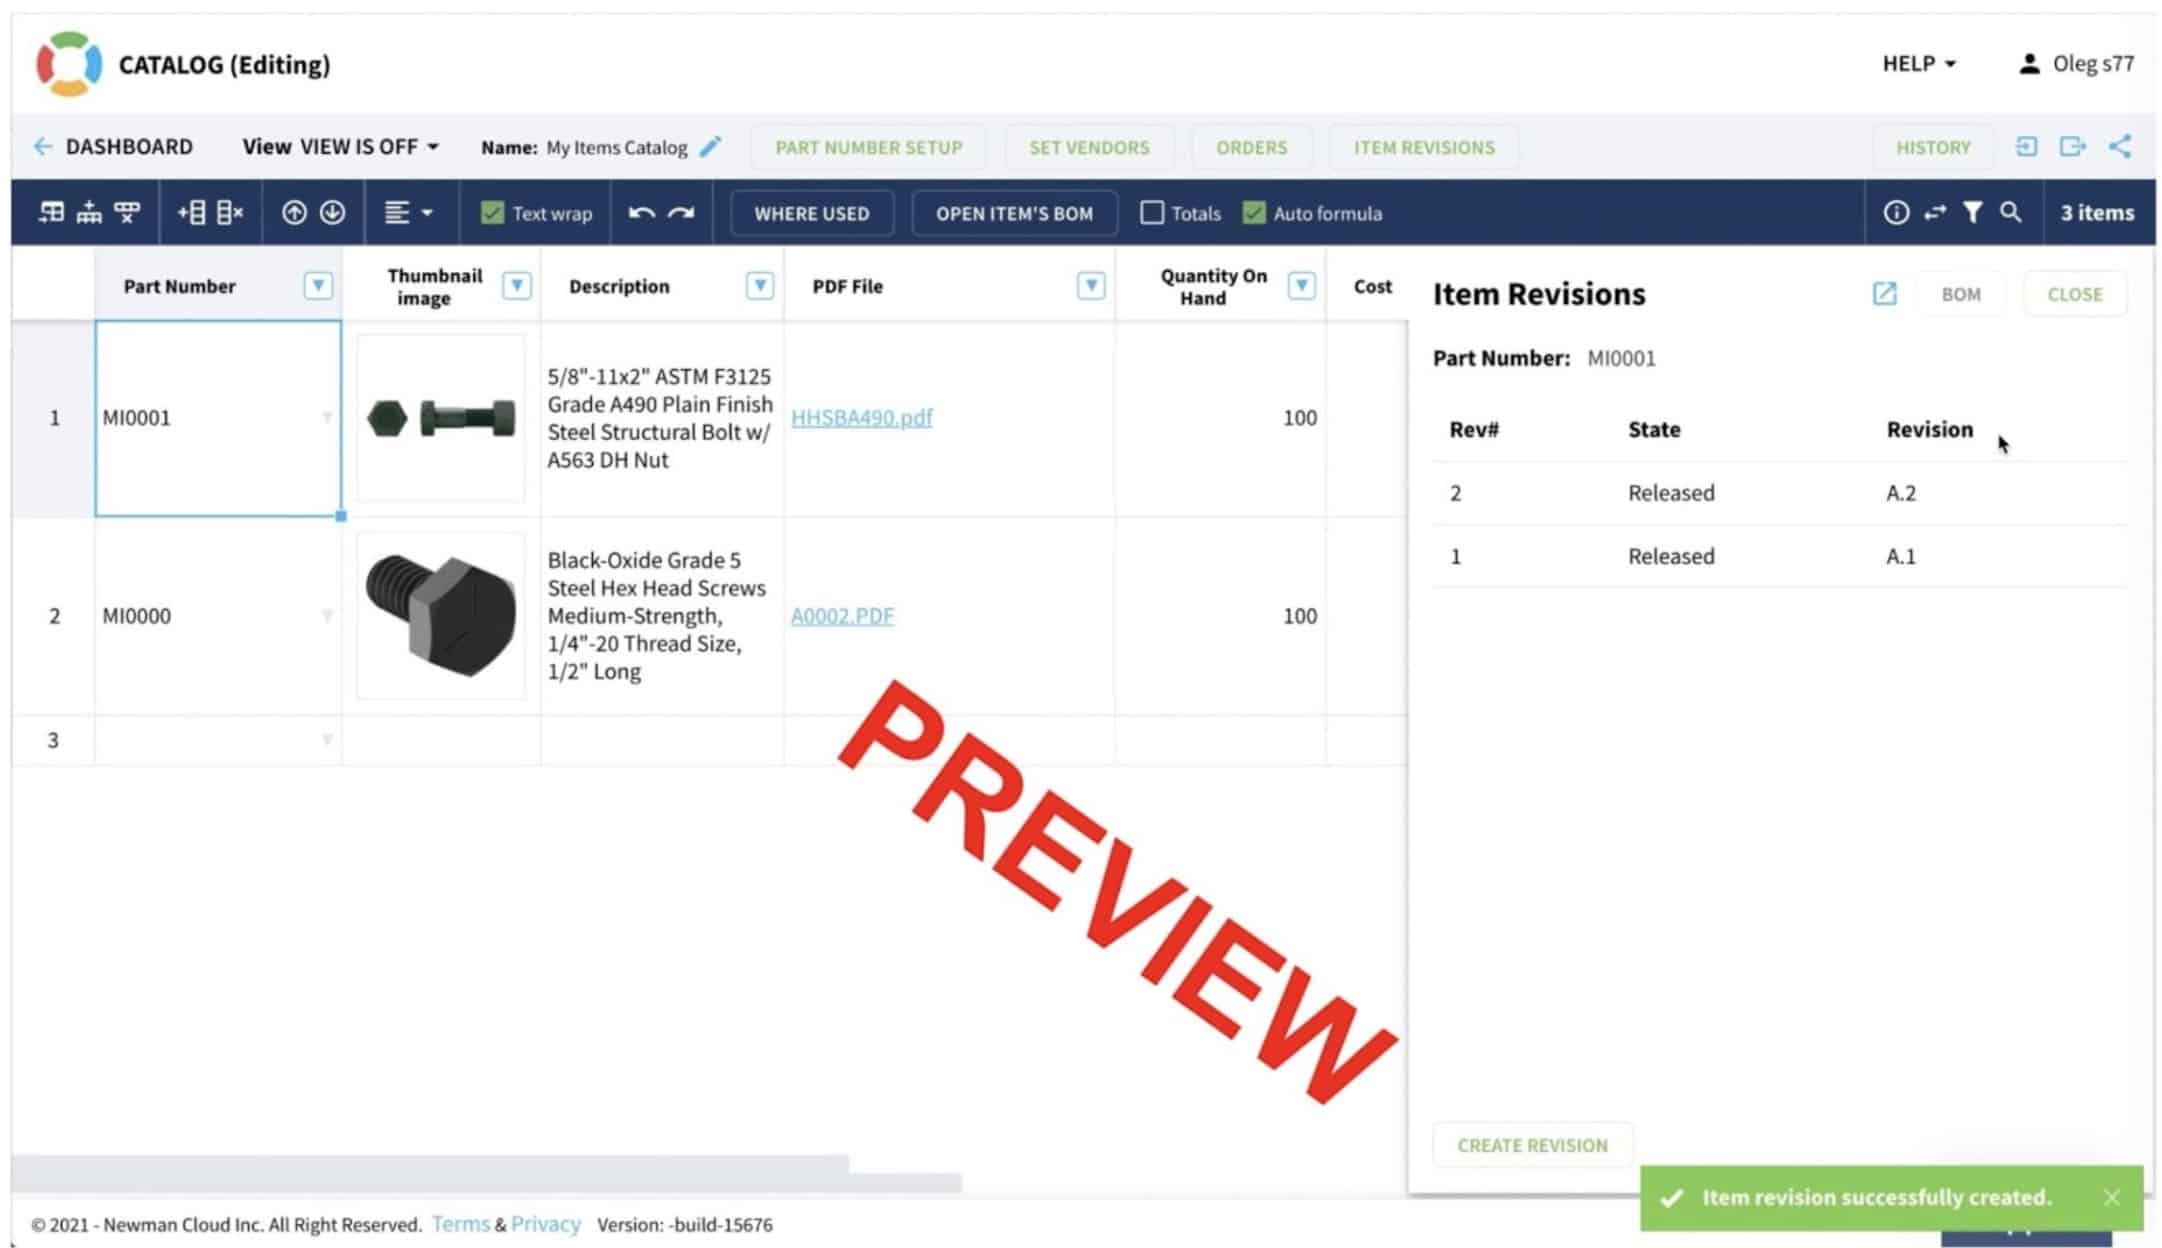Select the ORDERS menu tab

coord(1252,146)
